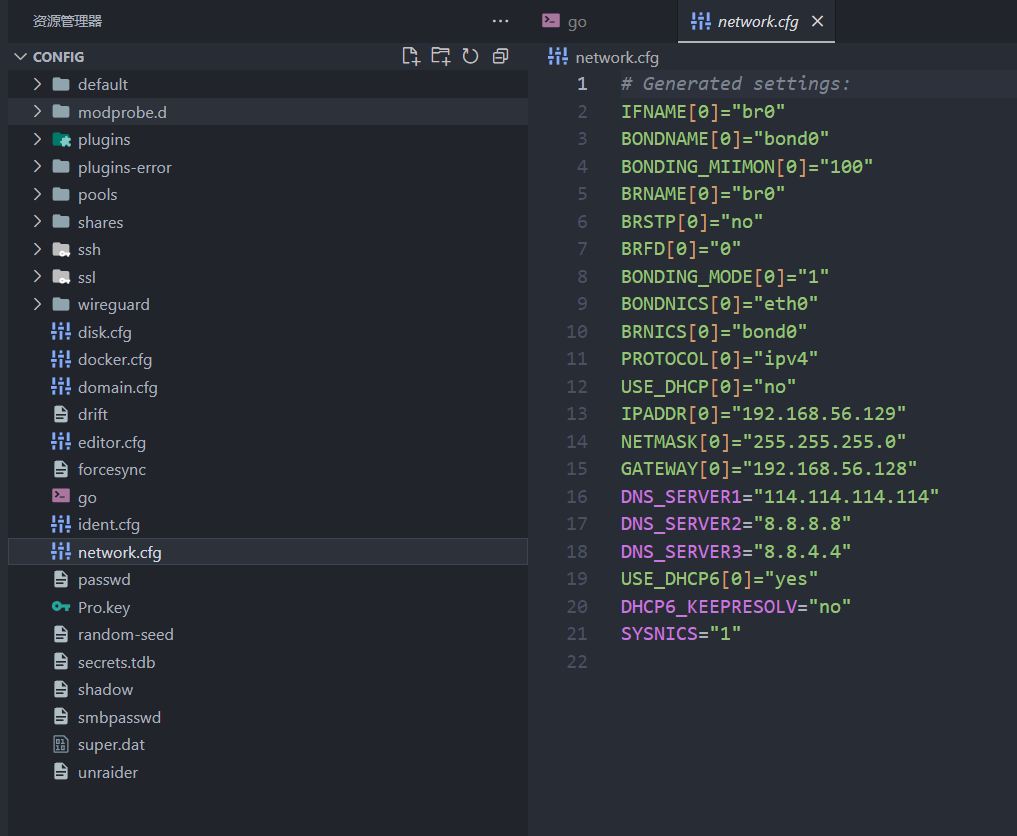Expand the shares folder chevron

[37, 222]
